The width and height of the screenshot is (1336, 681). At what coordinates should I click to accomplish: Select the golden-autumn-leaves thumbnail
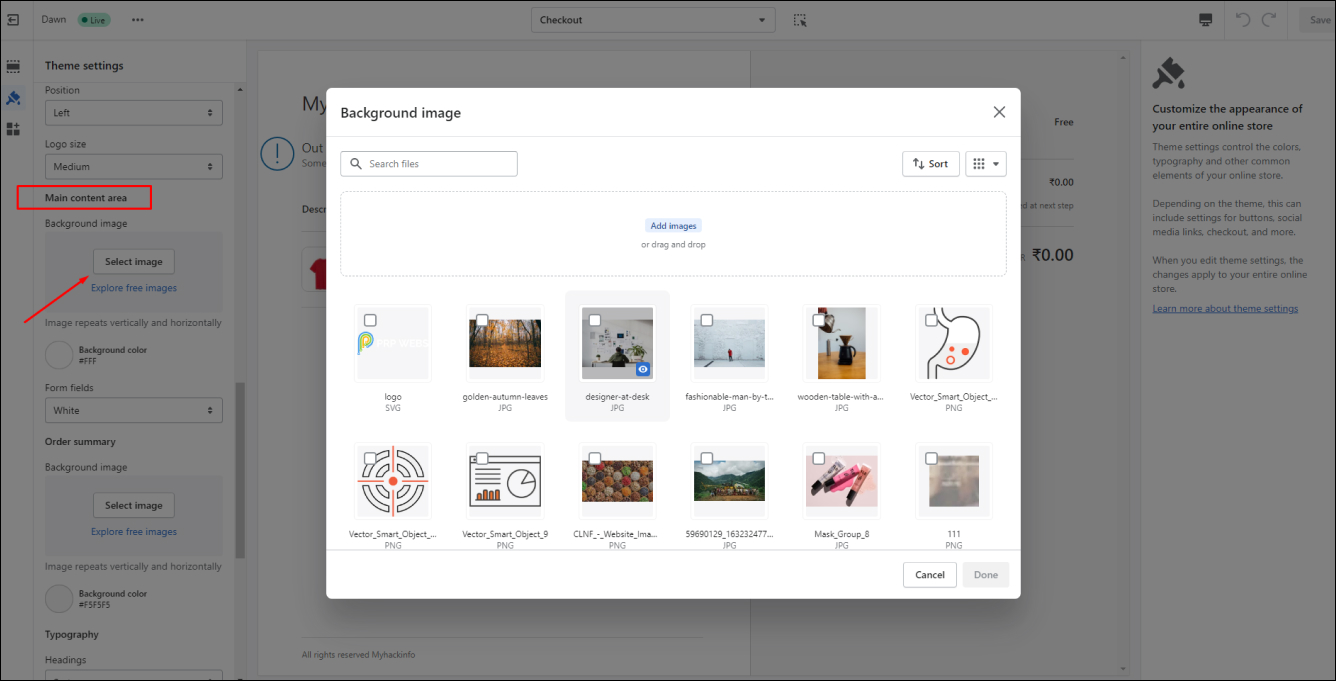click(x=505, y=343)
